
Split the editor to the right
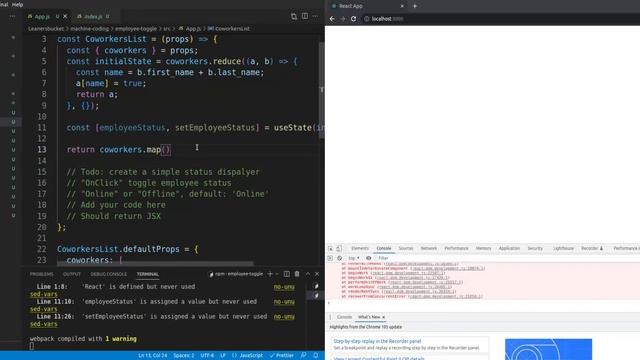[x=304, y=16]
